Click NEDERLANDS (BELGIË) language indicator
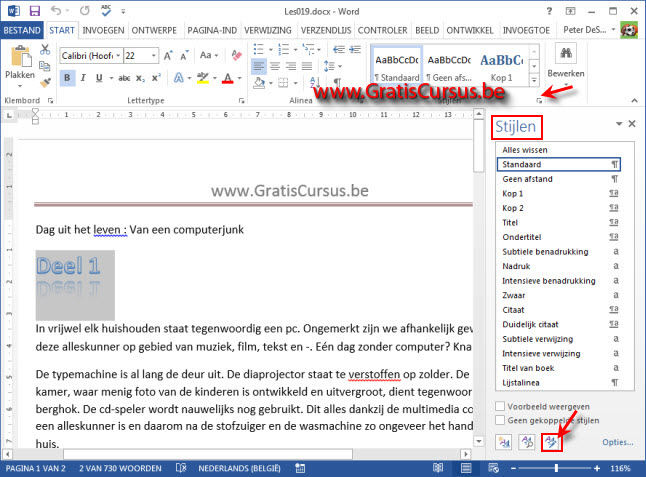The image size is (646, 477). pos(239,468)
